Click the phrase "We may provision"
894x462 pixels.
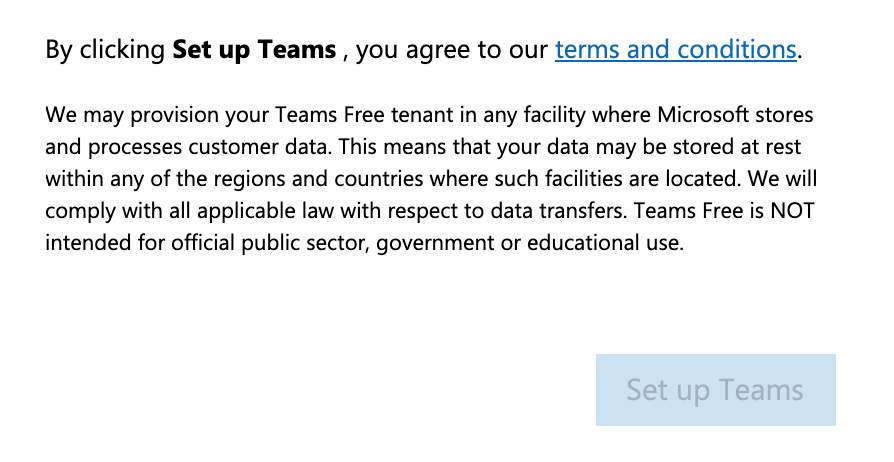coord(118,115)
